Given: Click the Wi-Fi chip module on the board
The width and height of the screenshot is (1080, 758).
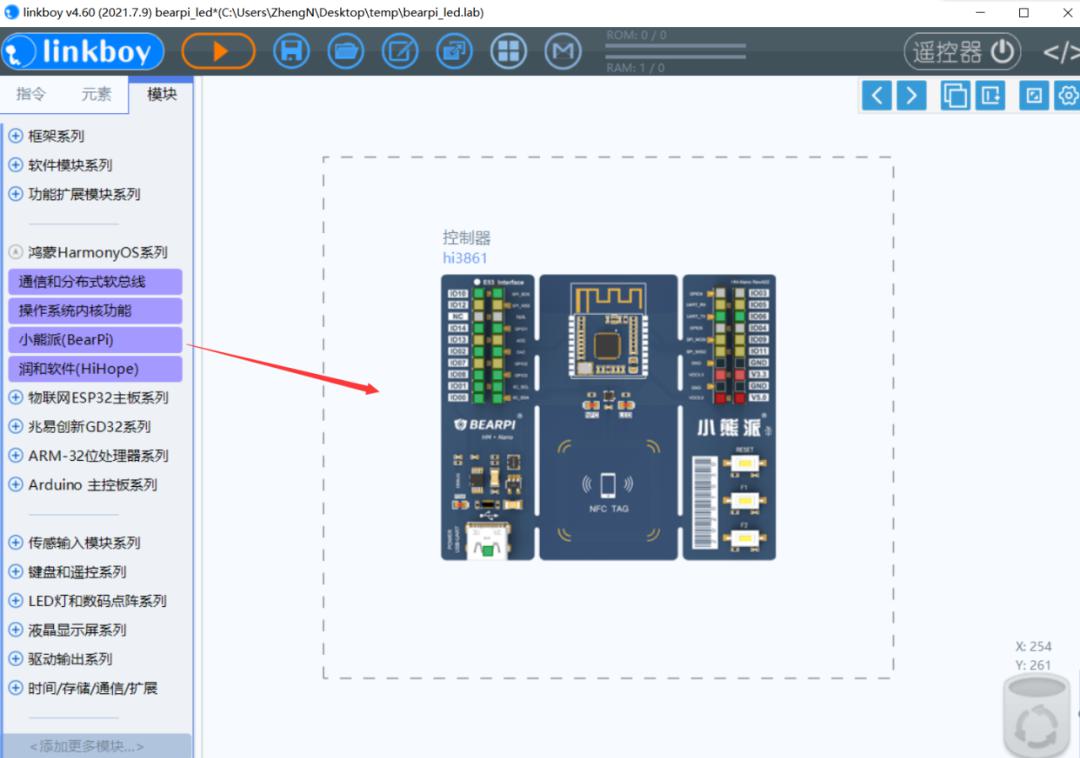Looking at the screenshot, I should click(608, 330).
